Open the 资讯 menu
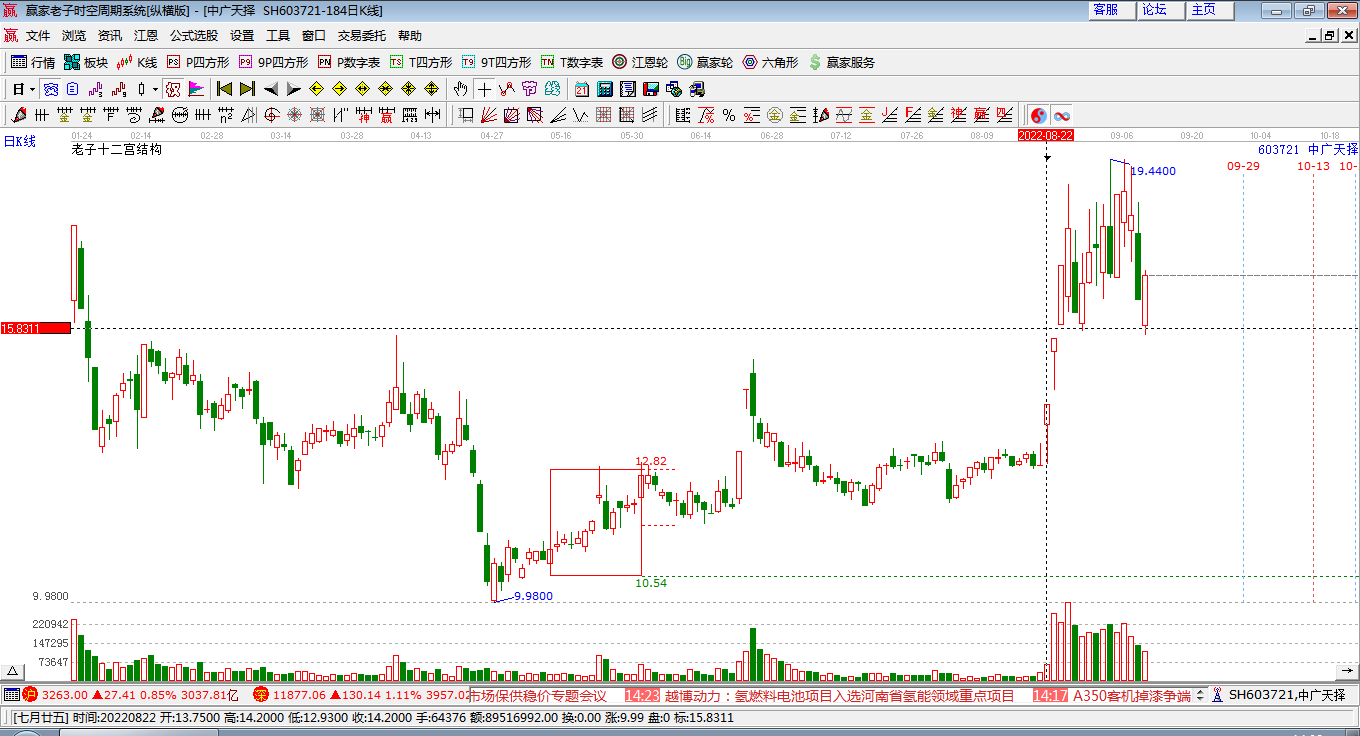Viewport: 1360px width, 736px height. point(110,36)
